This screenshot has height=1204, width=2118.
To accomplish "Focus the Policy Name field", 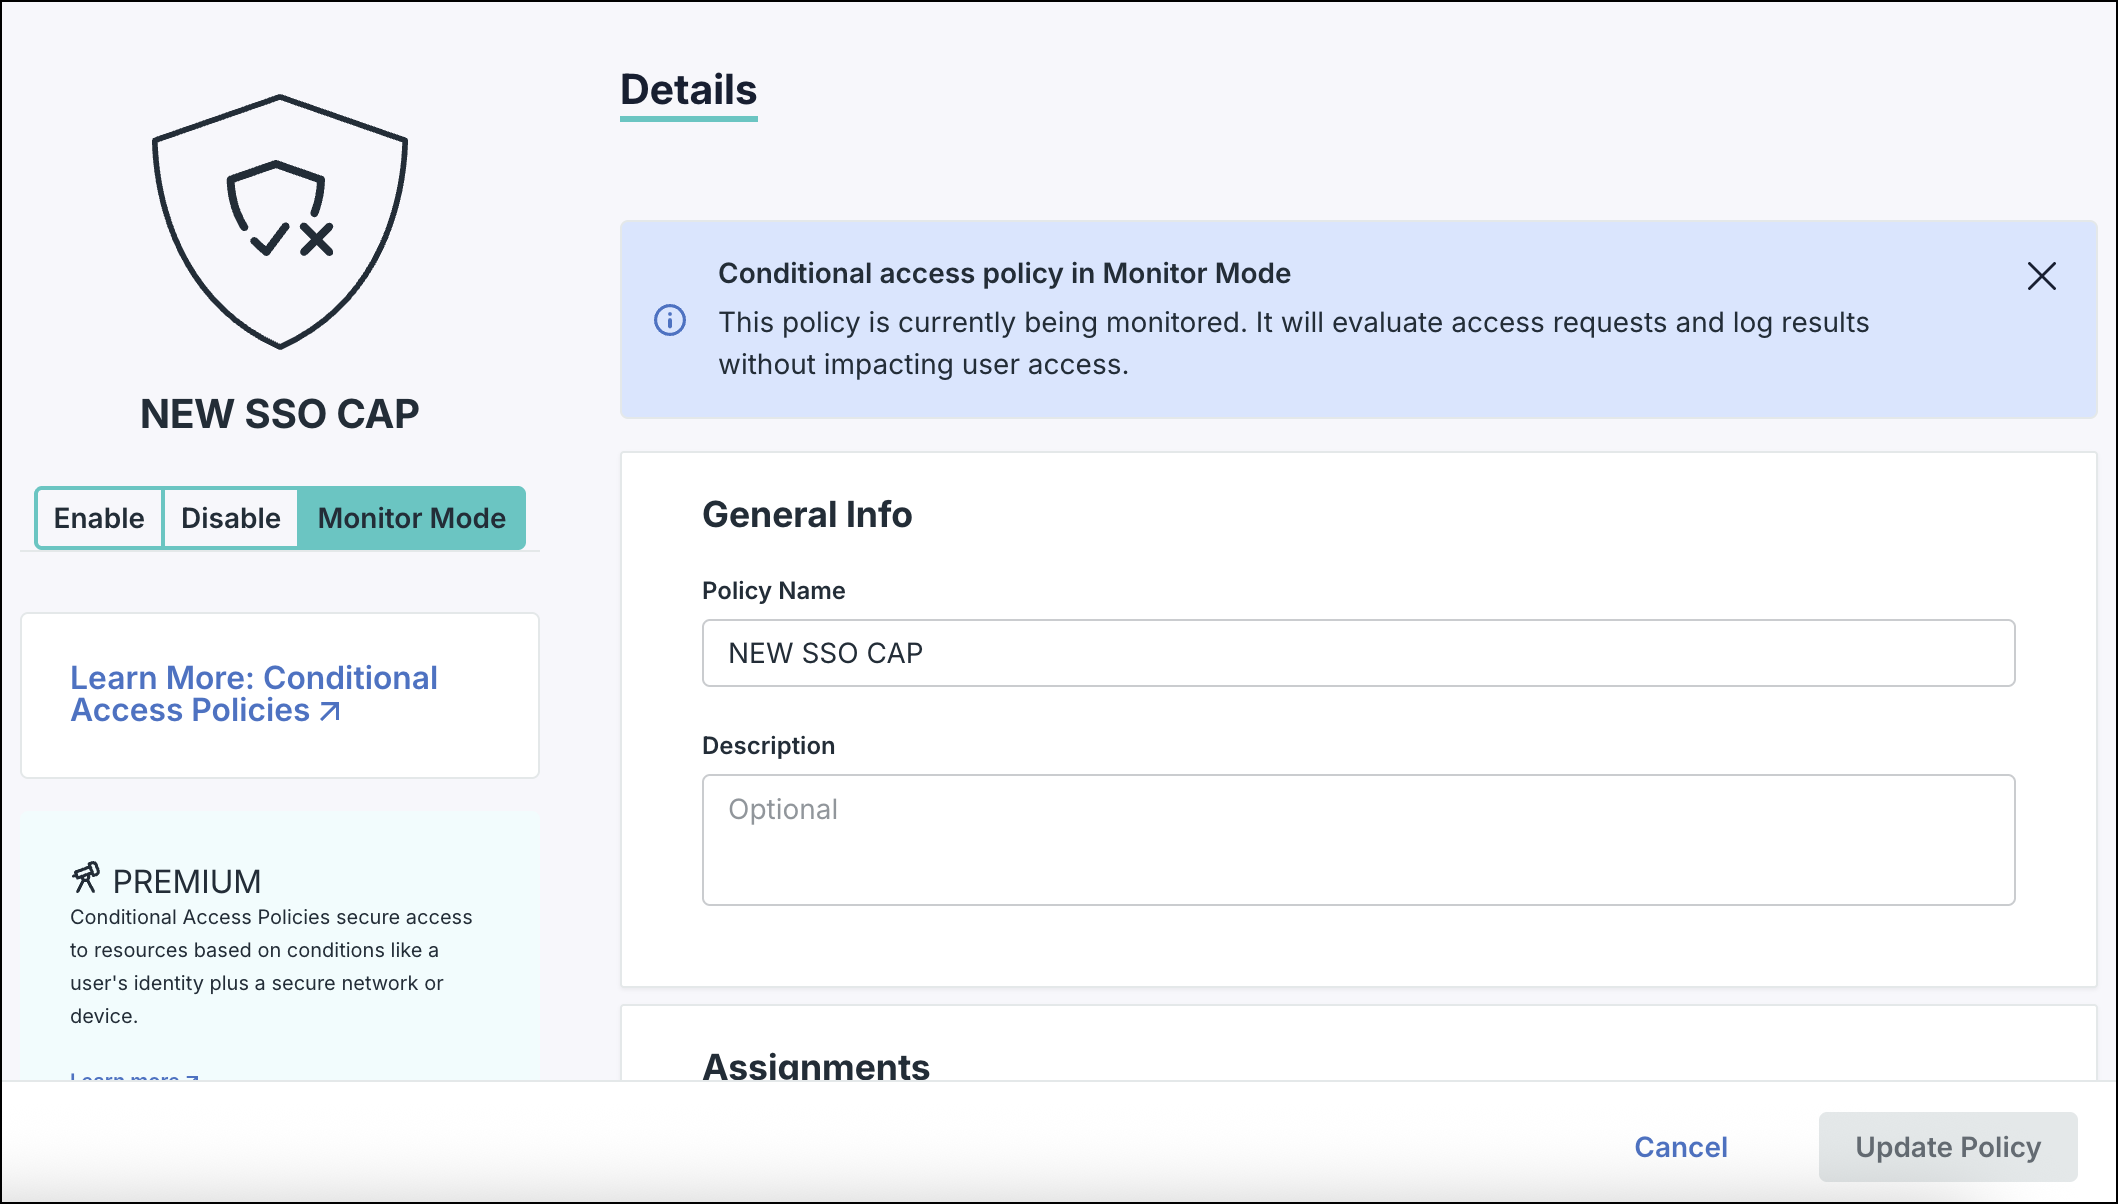I will tap(1358, 653).
